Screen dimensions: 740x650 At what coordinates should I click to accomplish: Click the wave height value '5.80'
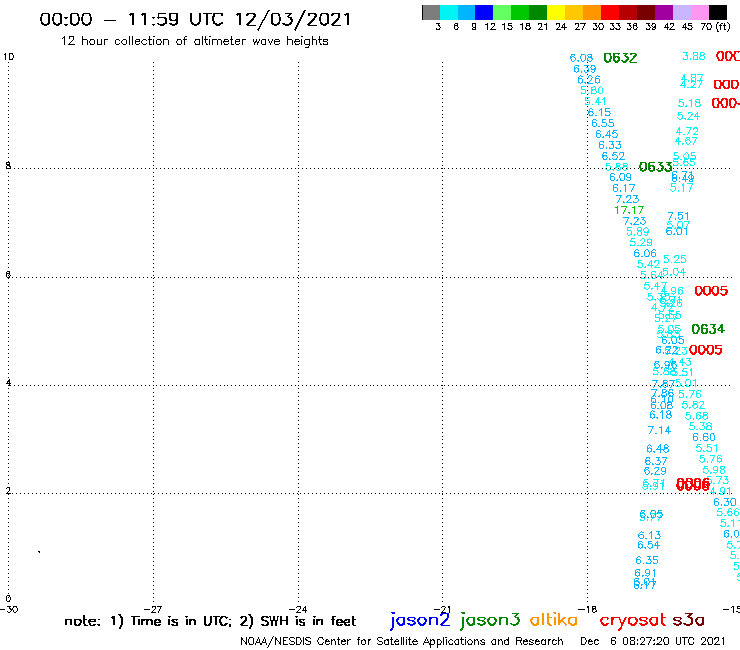point(592,90)
